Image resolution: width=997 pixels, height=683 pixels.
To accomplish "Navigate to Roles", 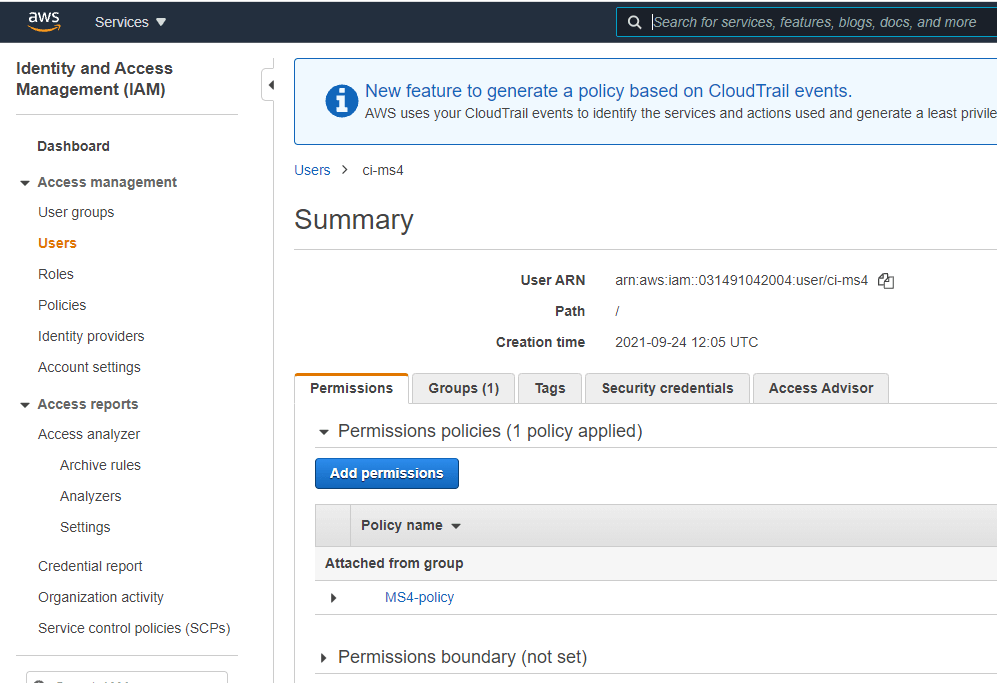I will point(56,274).
